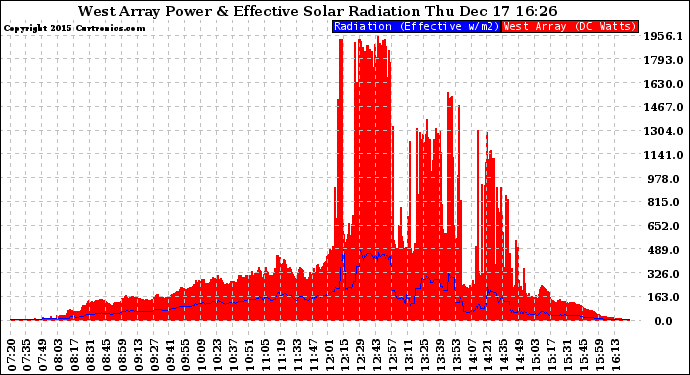The width and height of the screenshot is (690, 375).
Task: Click x-axis time label 15:45
Action: pyautogui.click(x=584, y=355)
